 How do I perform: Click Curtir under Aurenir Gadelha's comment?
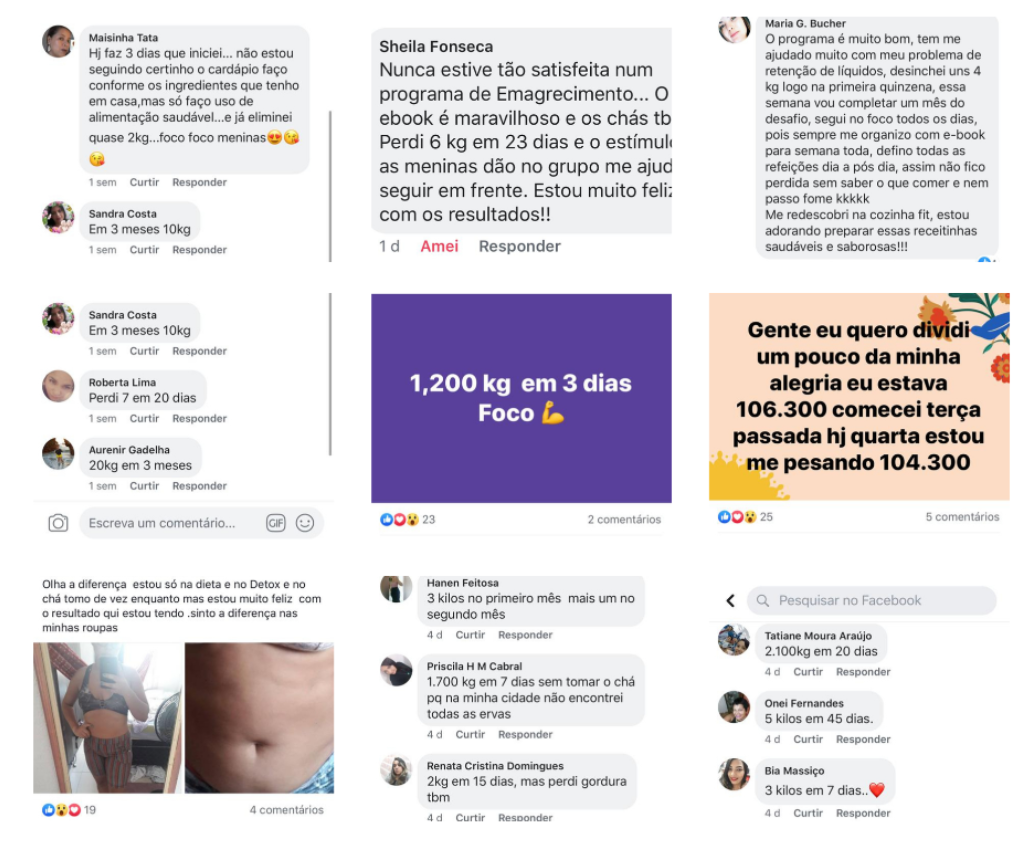point(144,485)
